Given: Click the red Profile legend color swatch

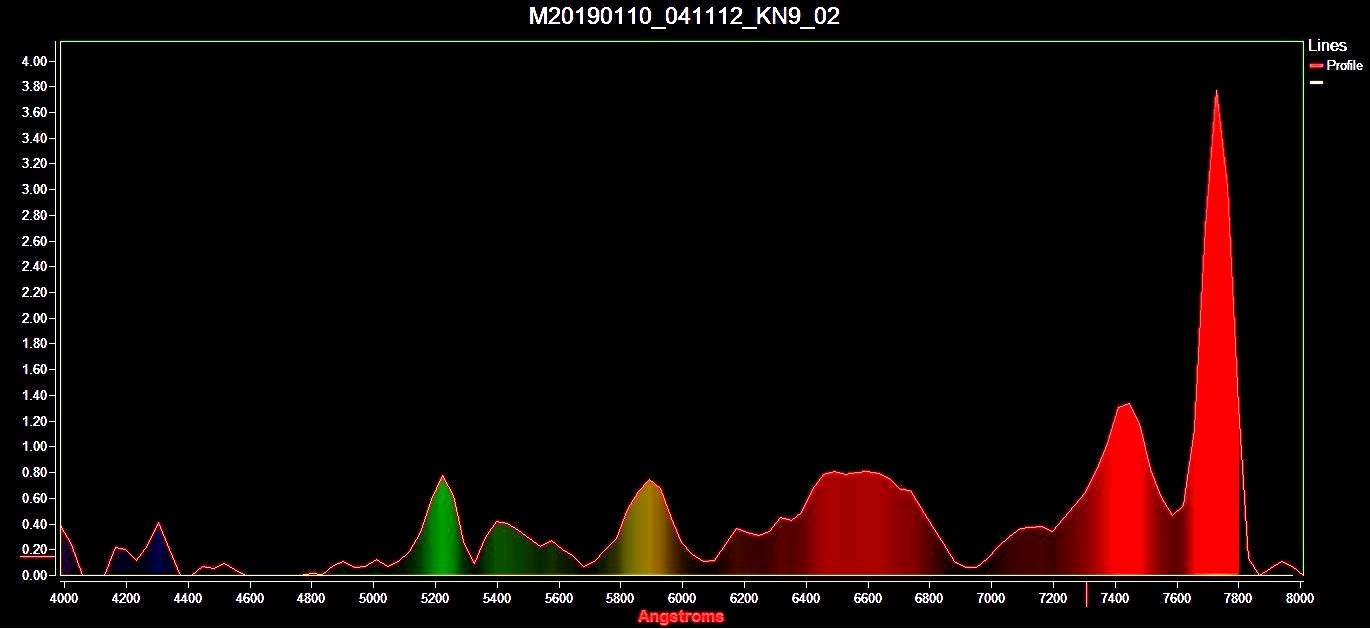Looking at the screenshot, I should tap(1316, 65).
